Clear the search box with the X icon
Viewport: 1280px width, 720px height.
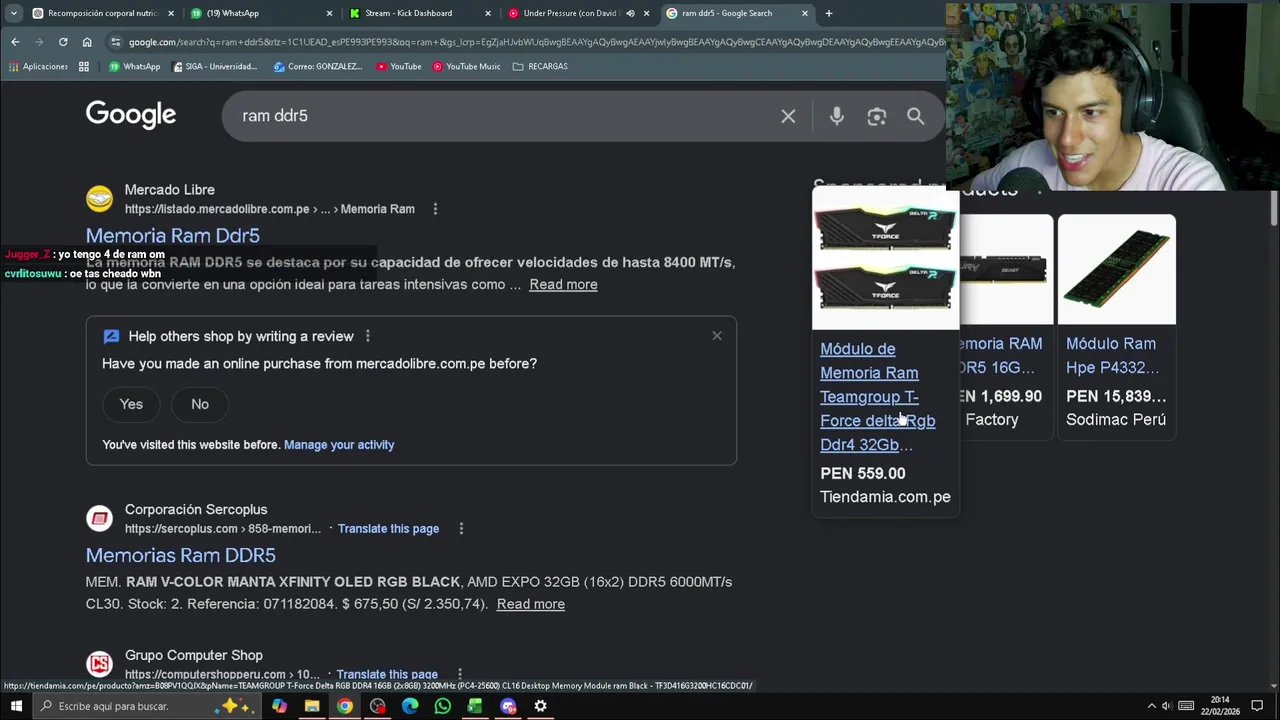(x=788, y=116)
